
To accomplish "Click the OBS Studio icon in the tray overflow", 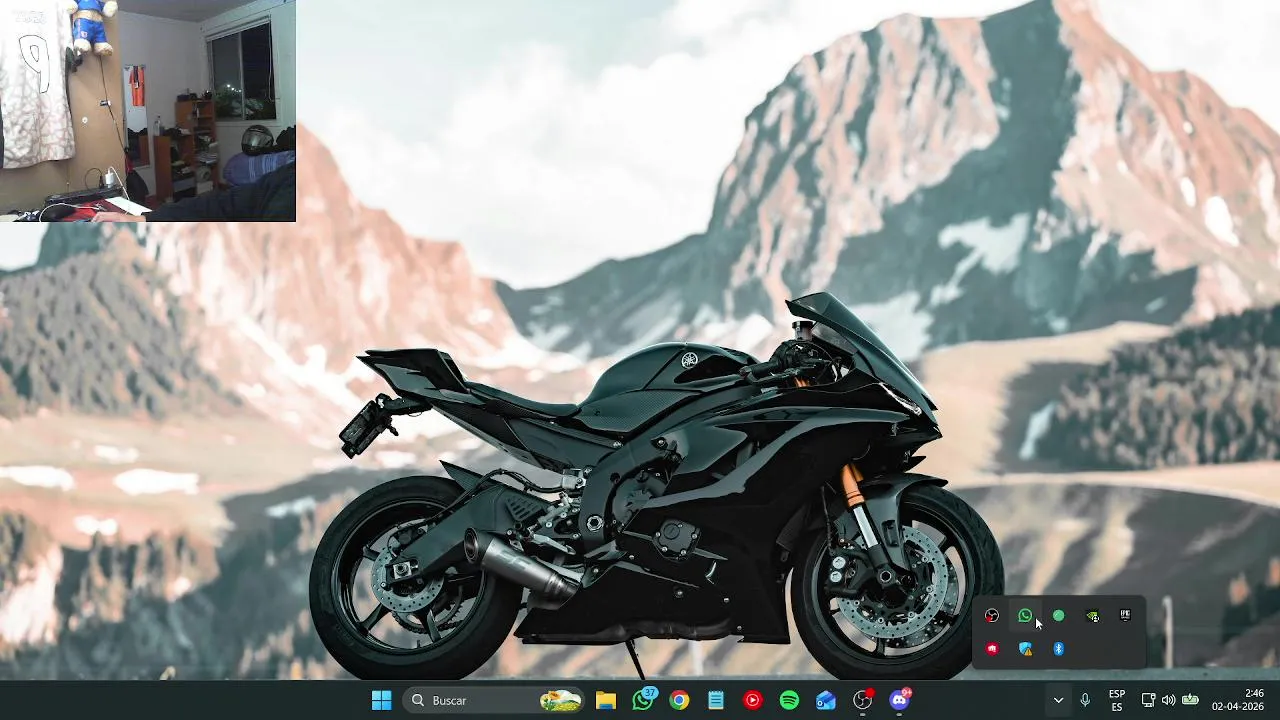I will click(x=992, y=616).
